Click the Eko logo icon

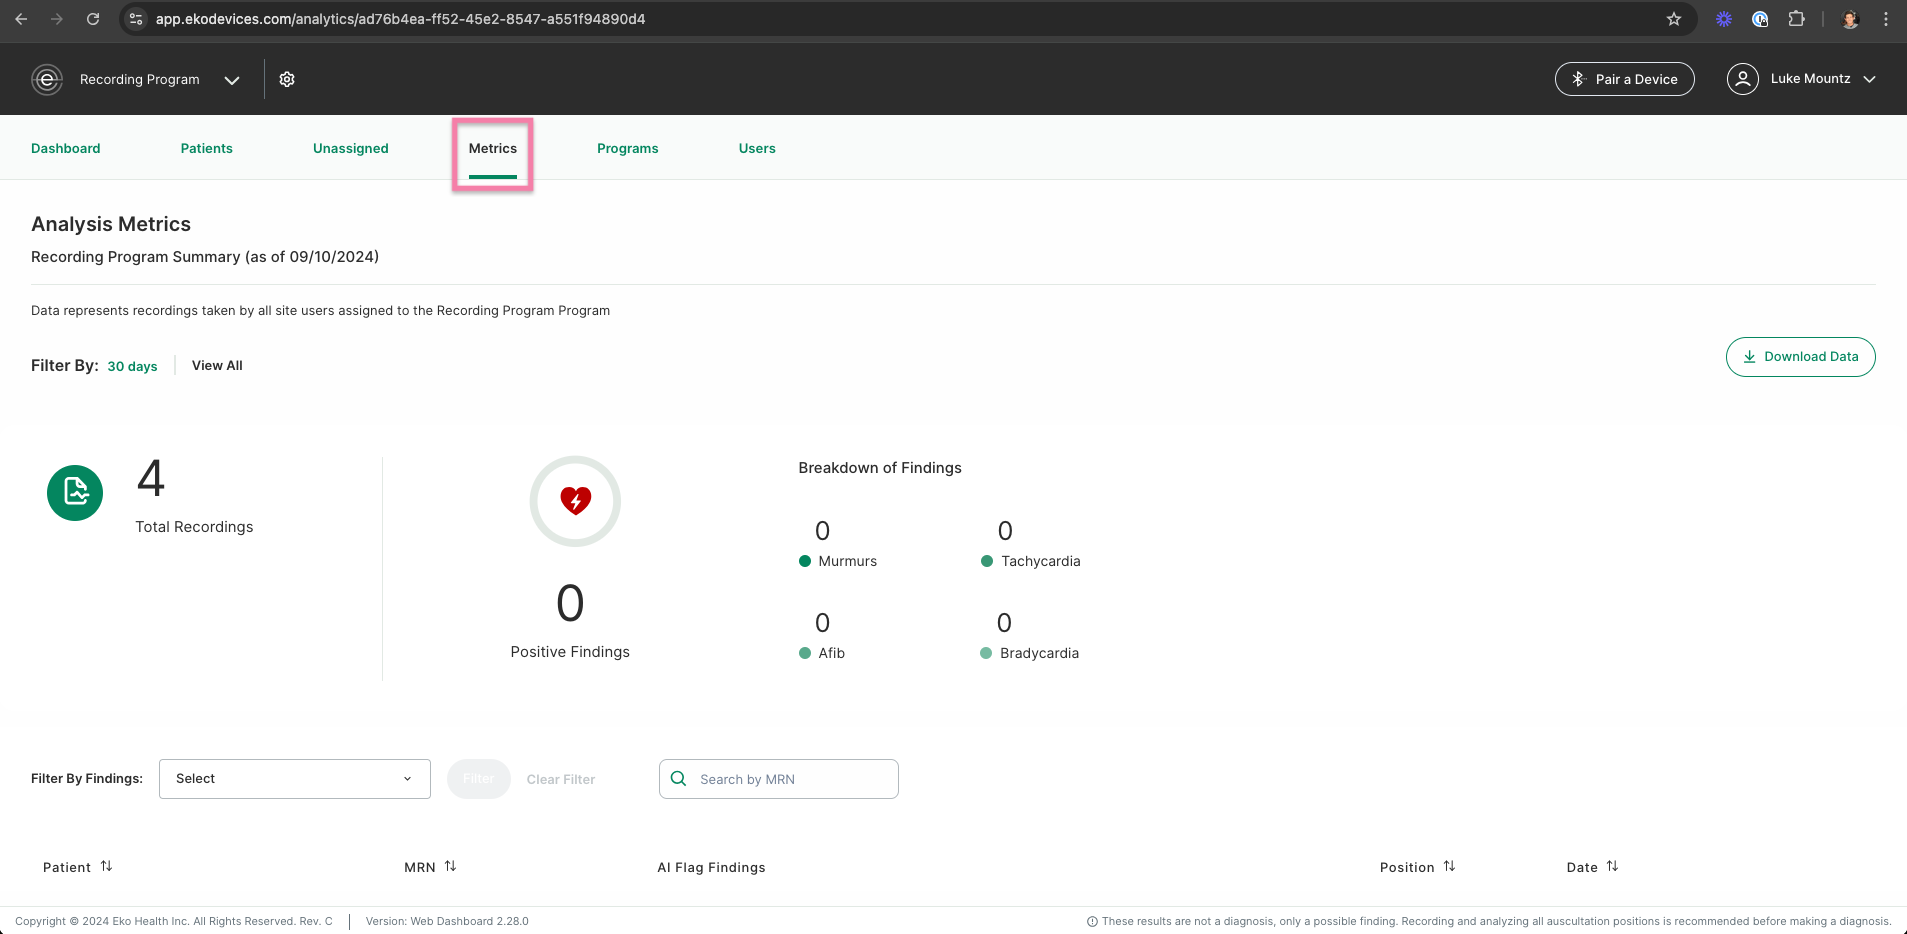[x=47, y=79]
